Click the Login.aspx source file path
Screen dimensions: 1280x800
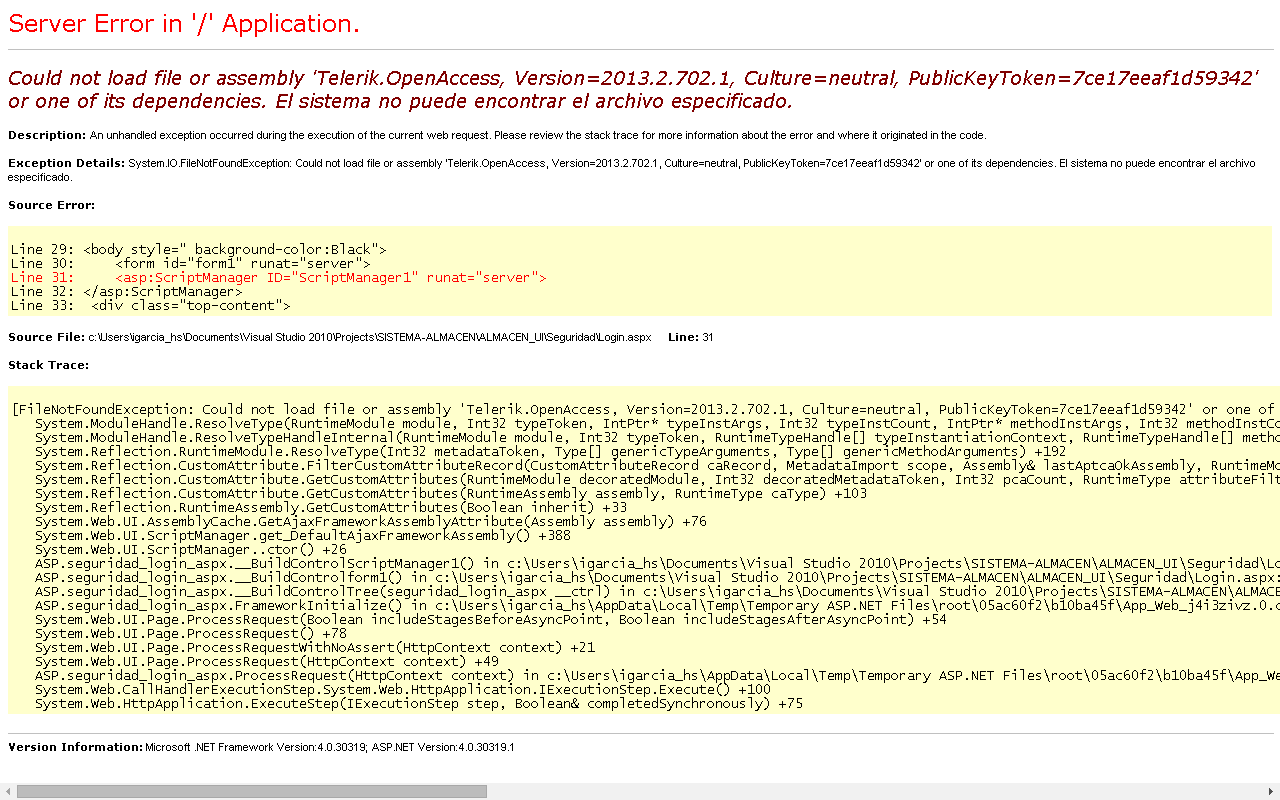(x=369, y=337)
